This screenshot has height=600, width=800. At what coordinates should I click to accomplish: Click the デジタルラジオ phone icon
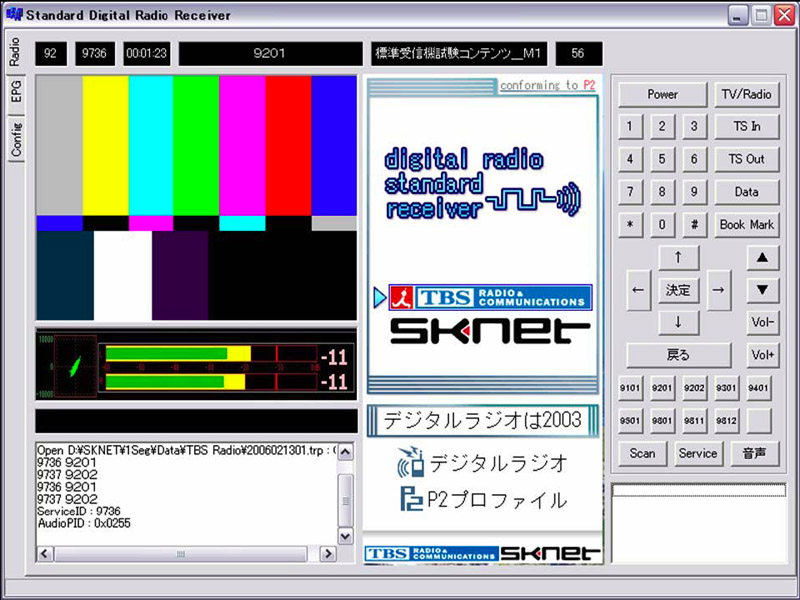point(411,462)
